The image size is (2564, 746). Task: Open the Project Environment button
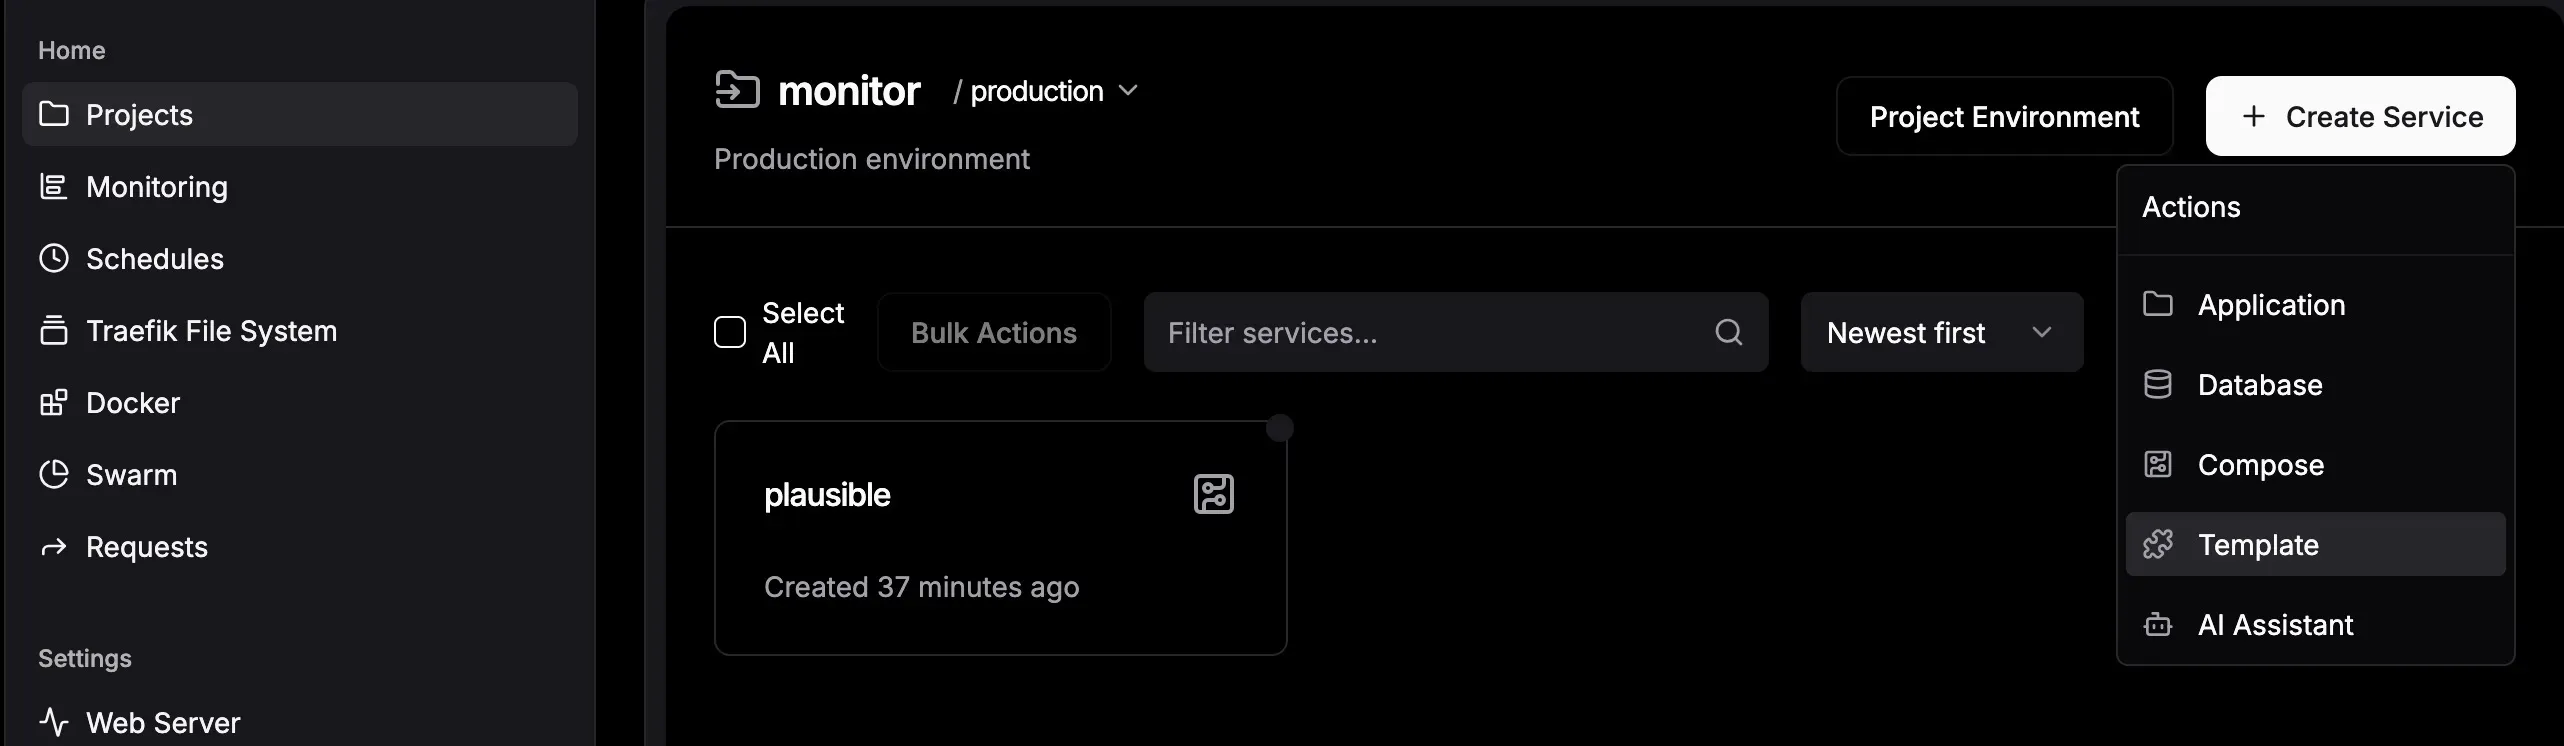(2004, 116)
